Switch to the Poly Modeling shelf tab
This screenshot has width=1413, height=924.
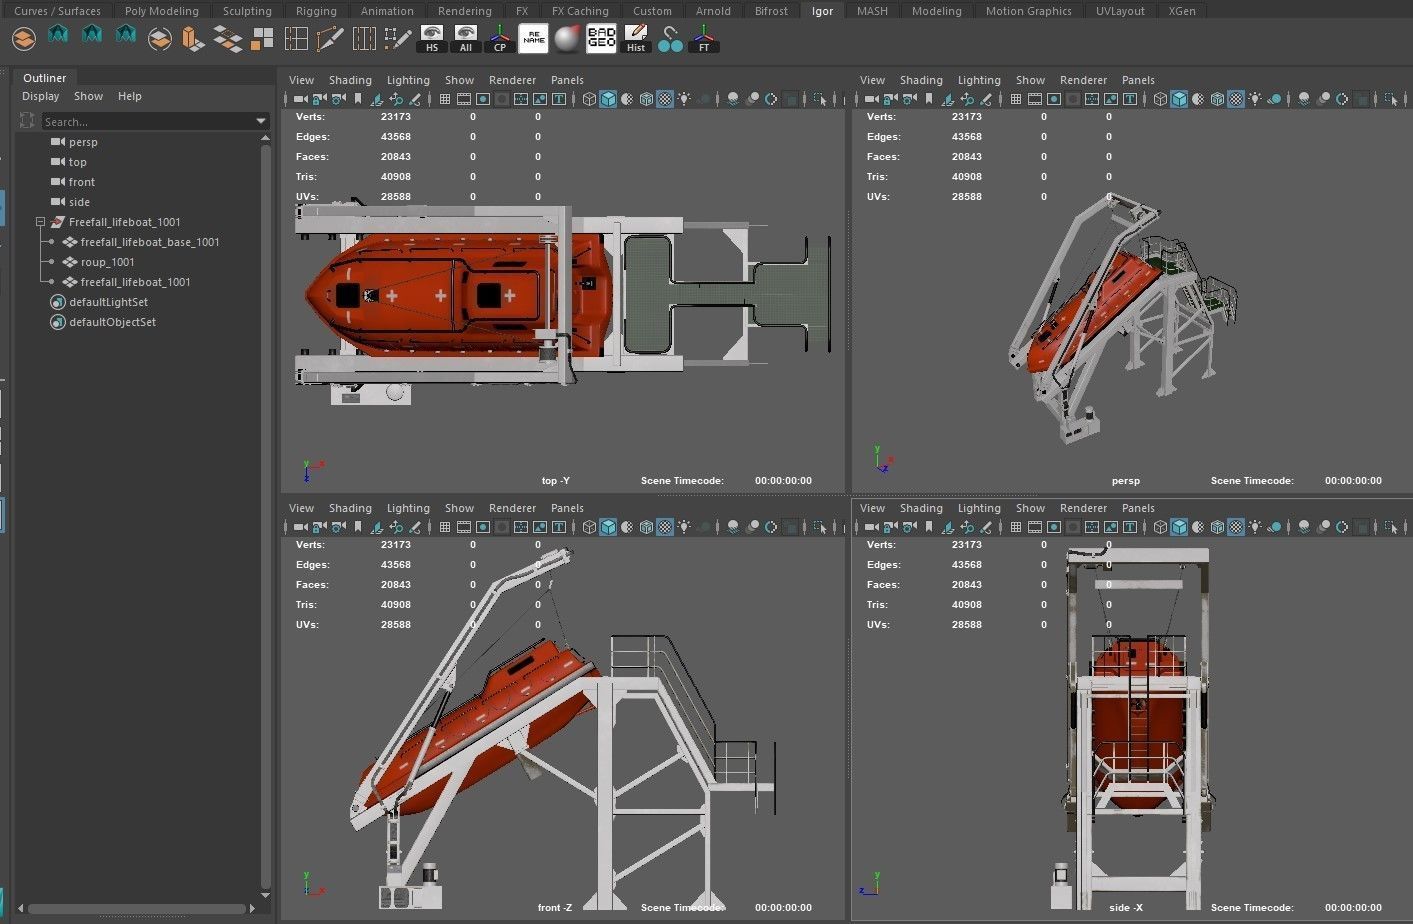161,11
